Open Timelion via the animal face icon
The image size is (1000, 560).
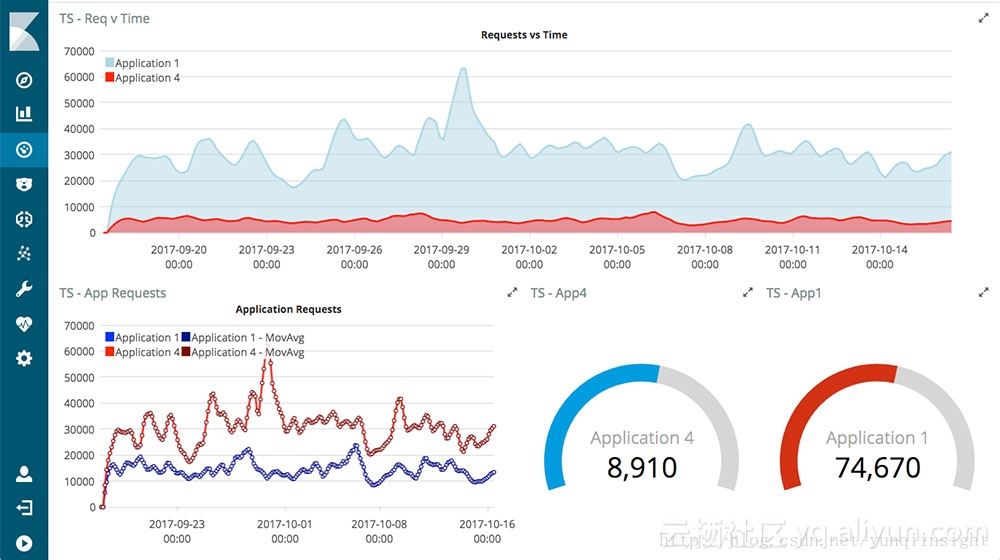(x=24, y=185)
